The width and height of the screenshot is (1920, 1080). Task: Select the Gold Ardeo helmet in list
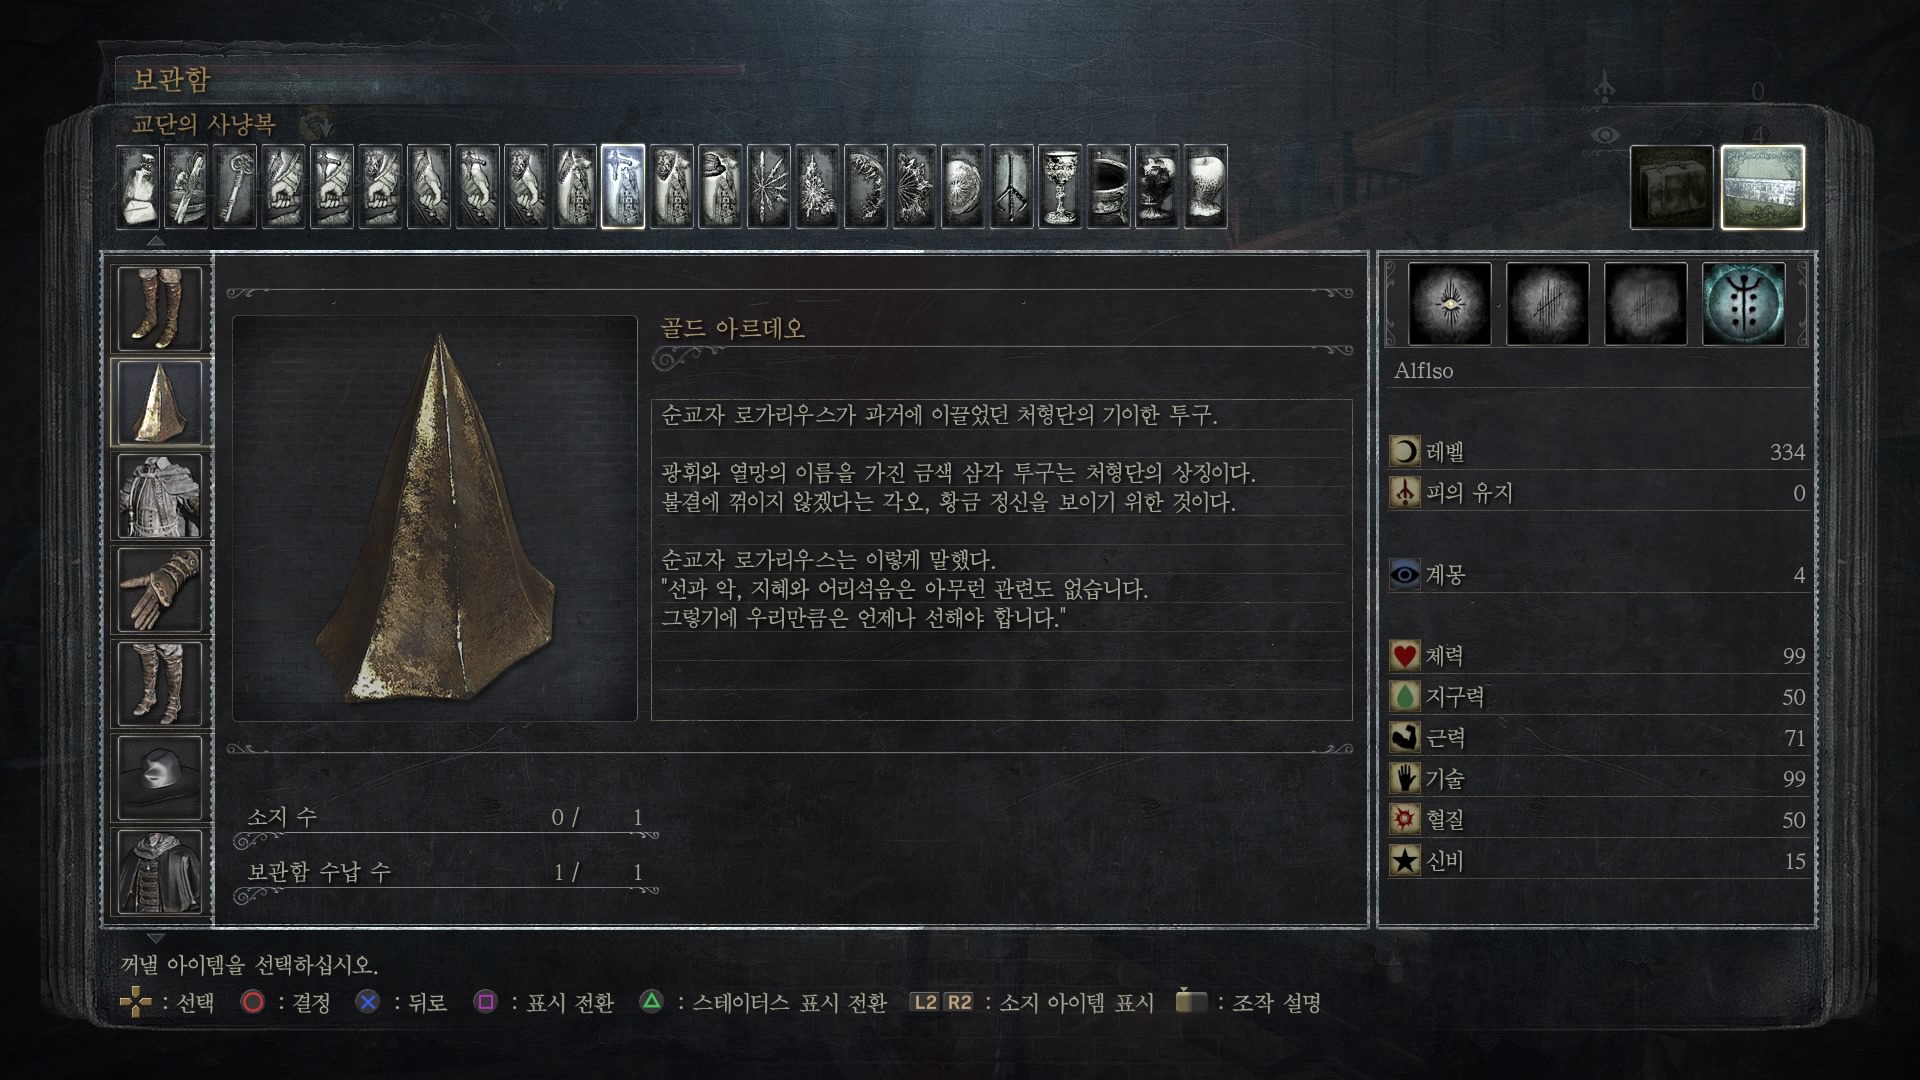(x=160, y=402)
